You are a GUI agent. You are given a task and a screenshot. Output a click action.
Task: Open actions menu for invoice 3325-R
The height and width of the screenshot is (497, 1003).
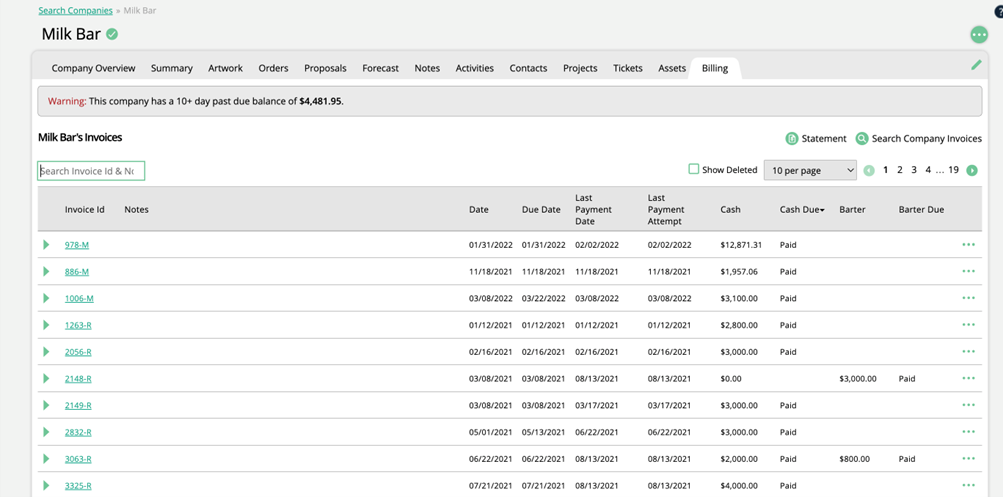pos(968,485)
